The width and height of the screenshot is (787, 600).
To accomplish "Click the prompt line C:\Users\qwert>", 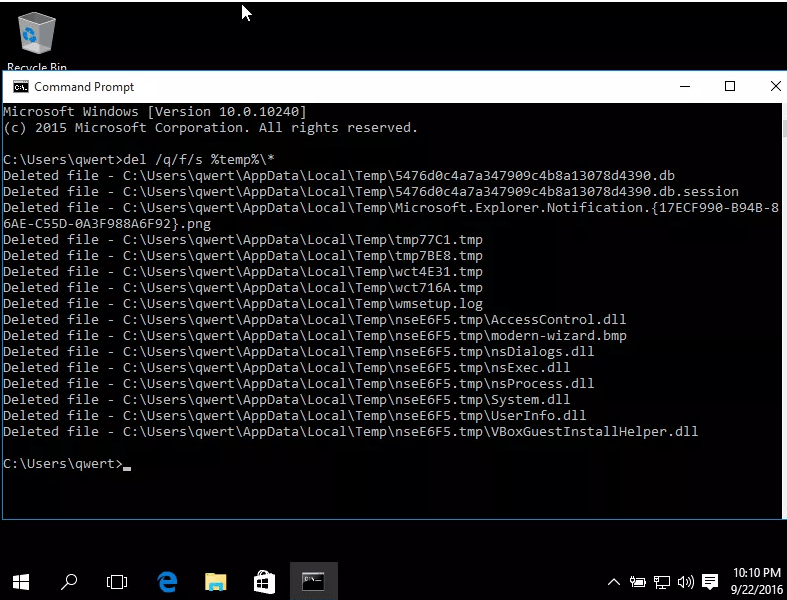I will (62, 464).
